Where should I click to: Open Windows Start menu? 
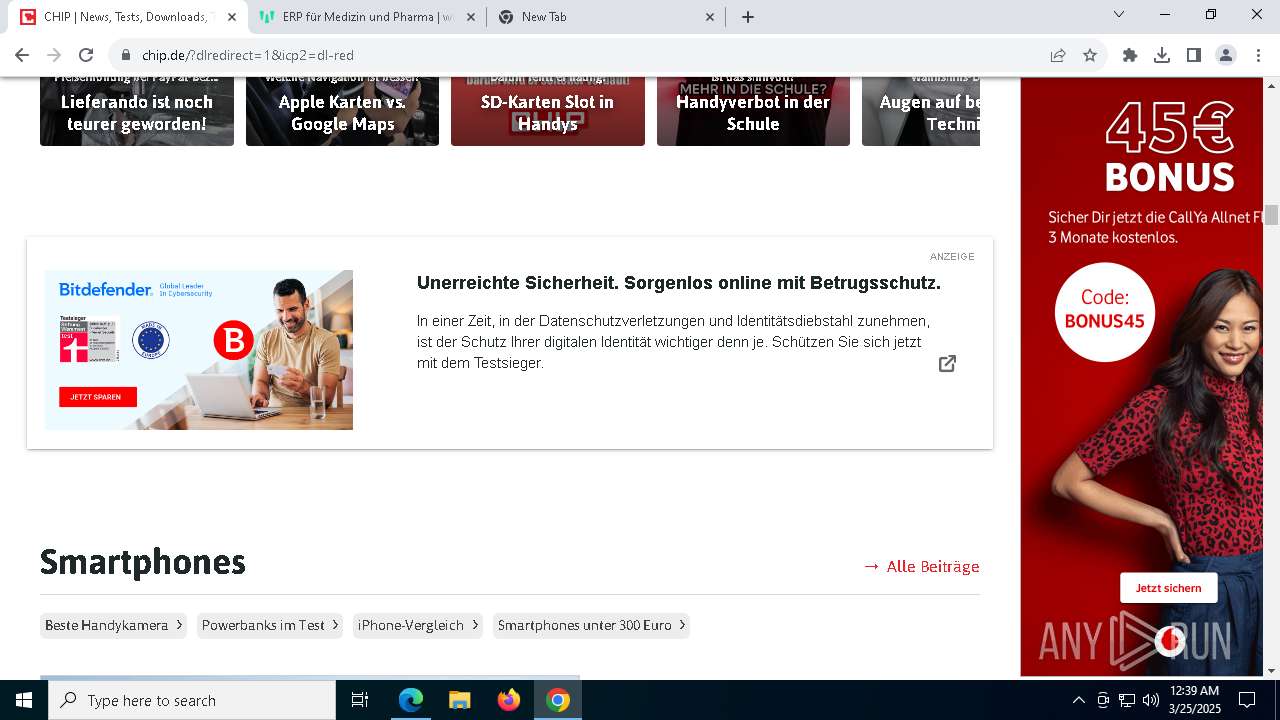[x=24, y=700]
